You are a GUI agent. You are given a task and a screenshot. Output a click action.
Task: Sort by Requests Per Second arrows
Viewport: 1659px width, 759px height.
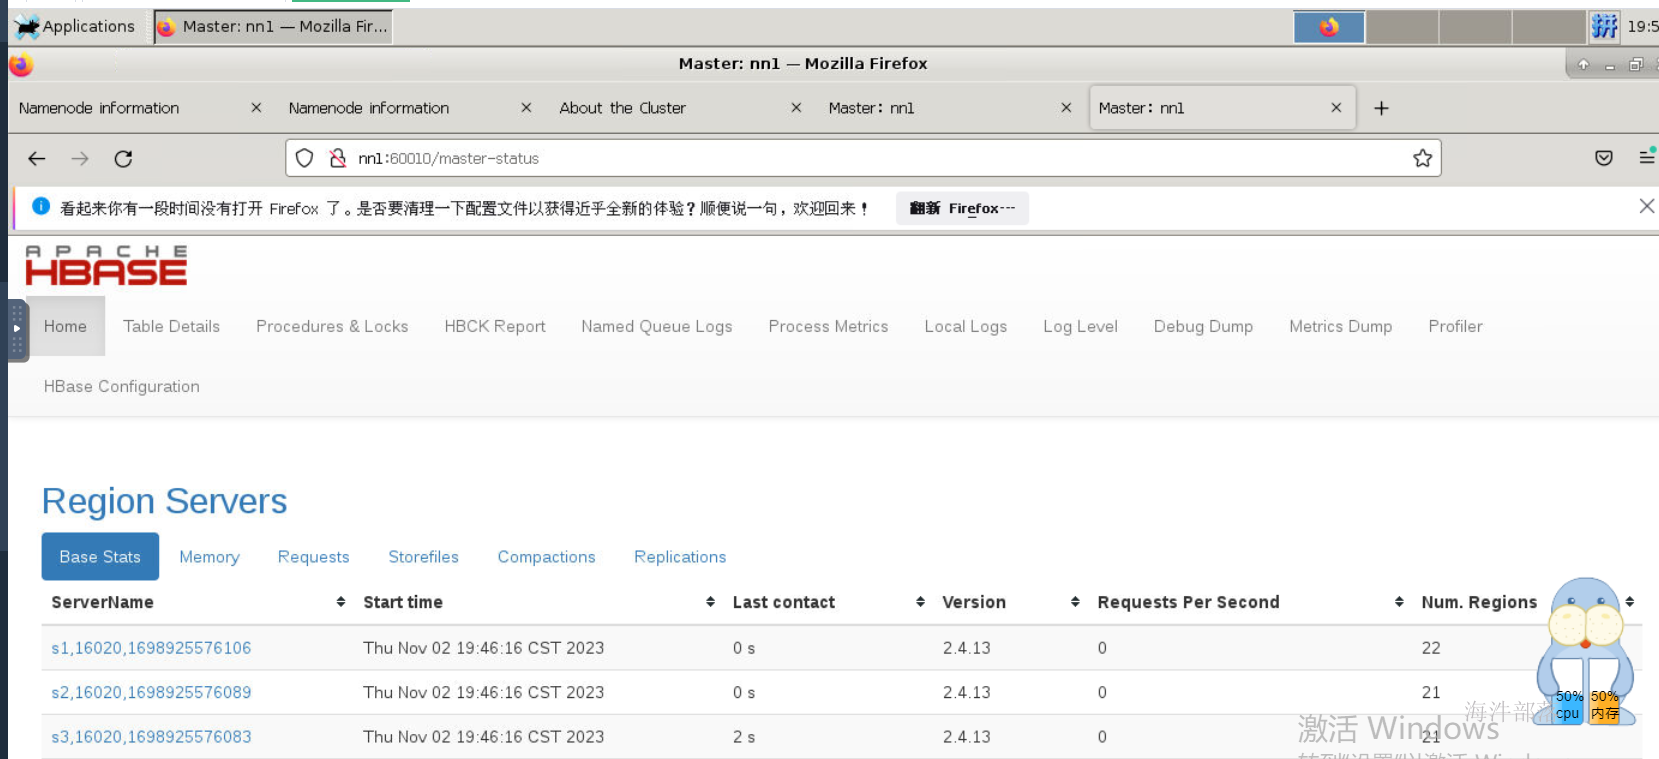coord(1399,602)
